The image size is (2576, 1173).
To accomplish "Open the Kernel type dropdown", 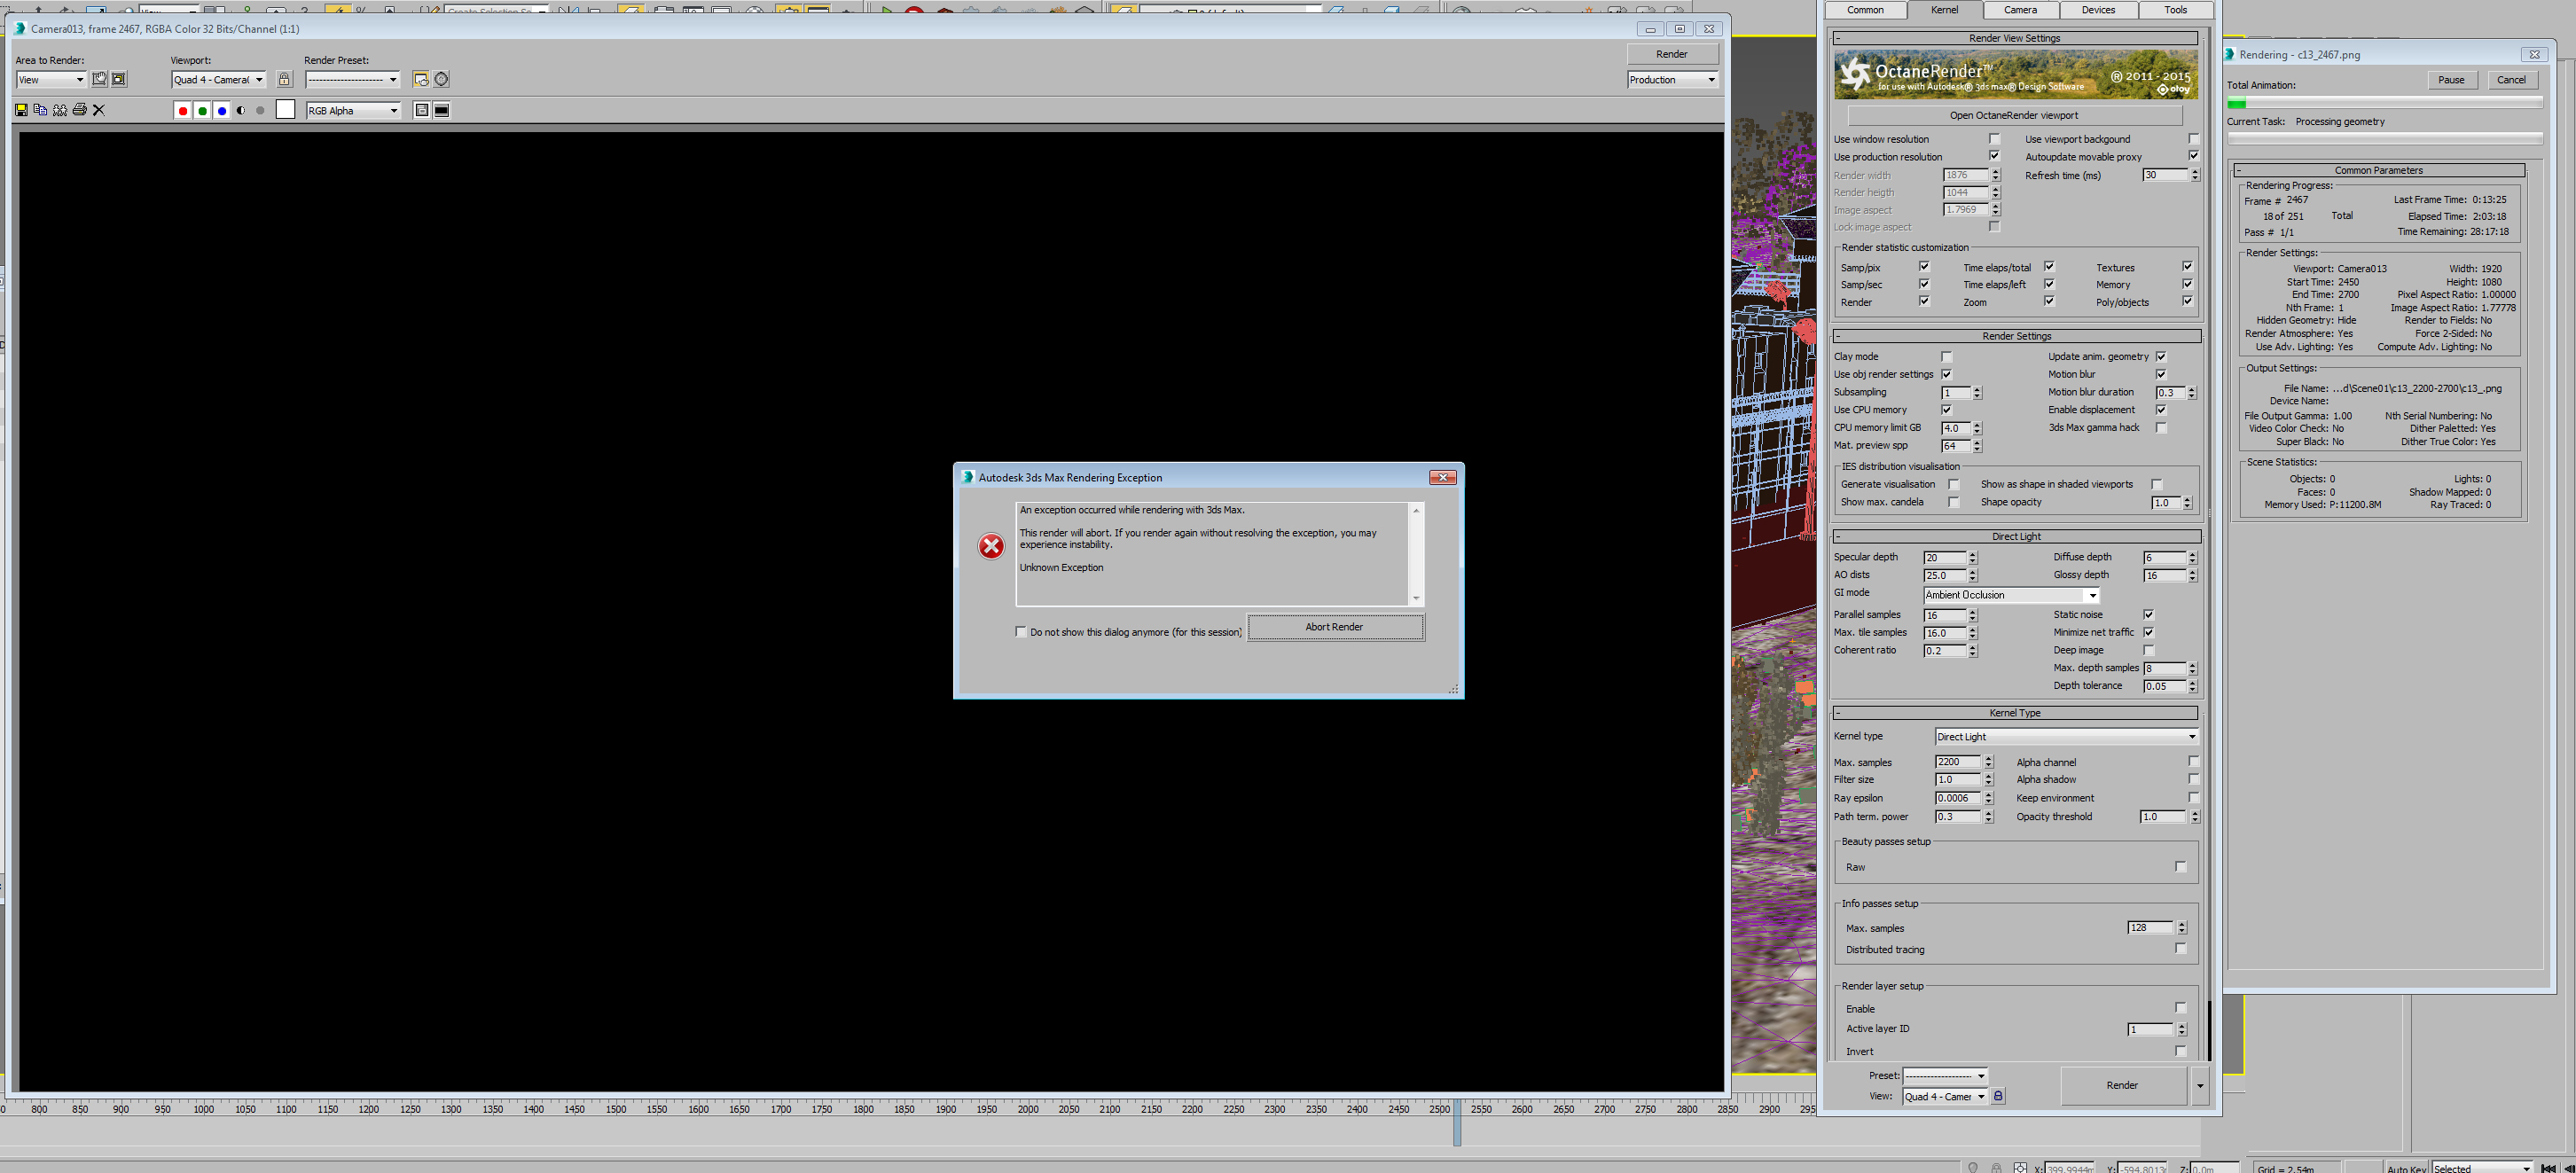I will click(2066, 737).
